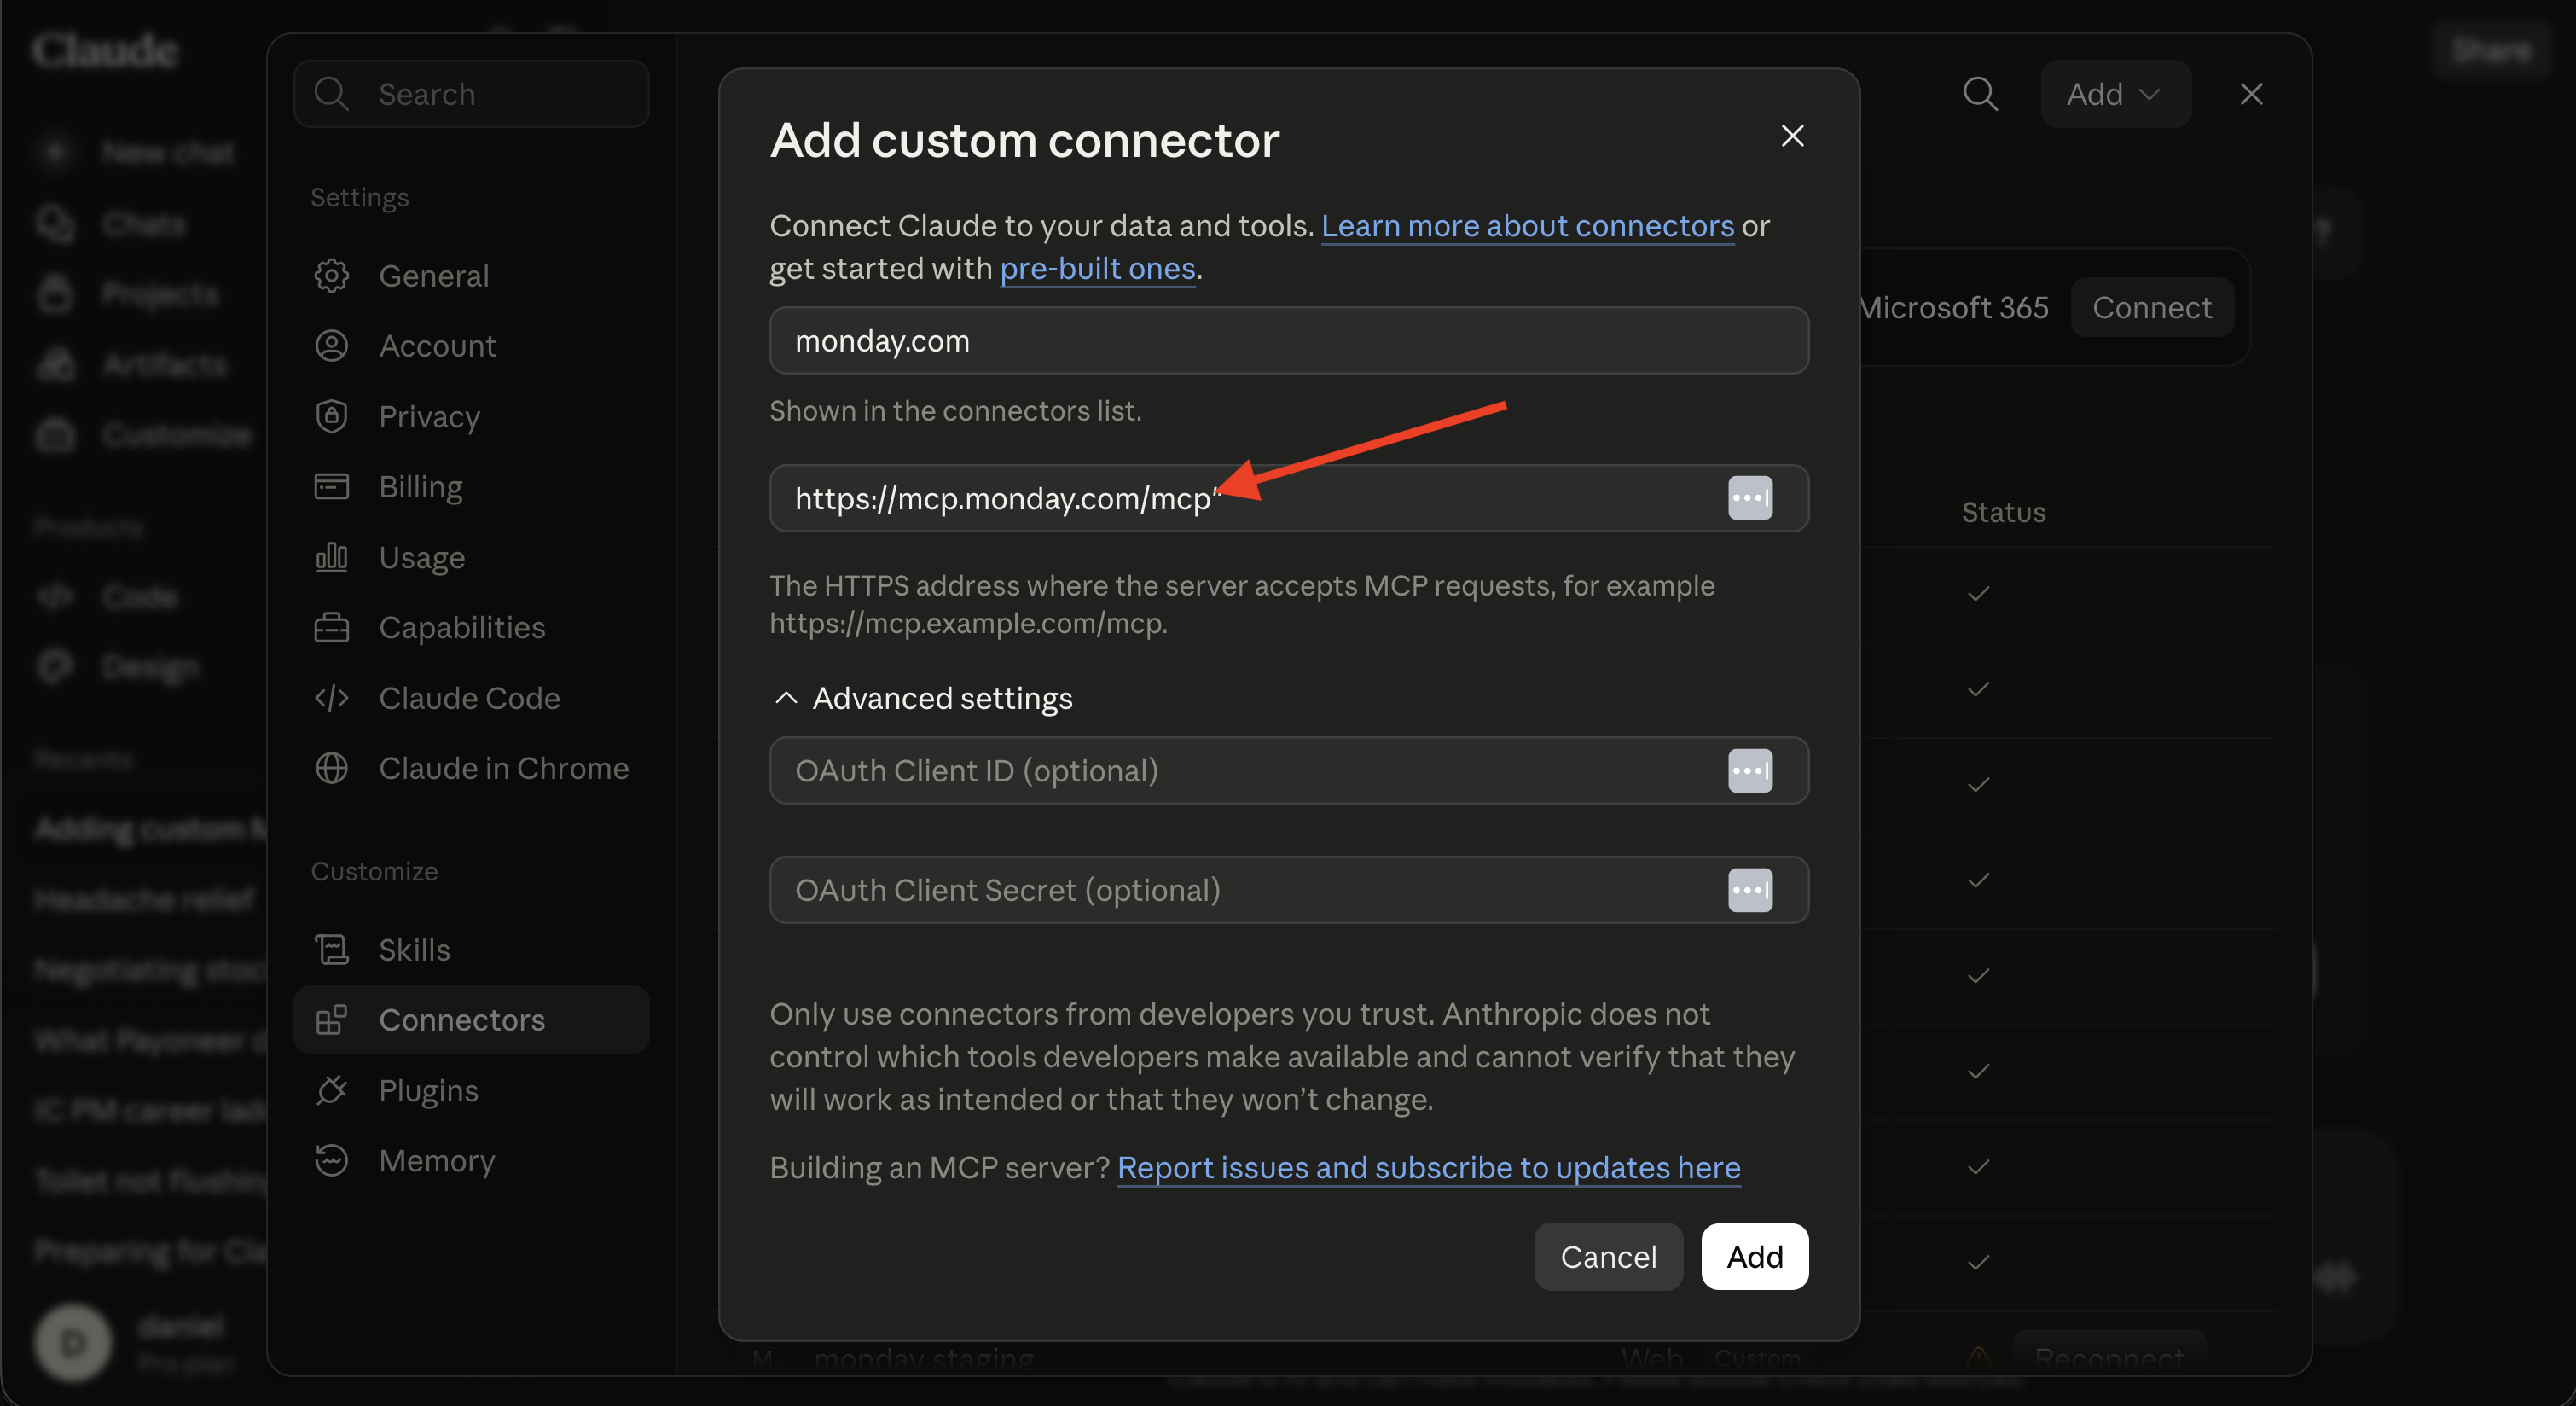Click the MCP server URL field
The image size is (2576, 1406).
click(x=1288, y=498)
